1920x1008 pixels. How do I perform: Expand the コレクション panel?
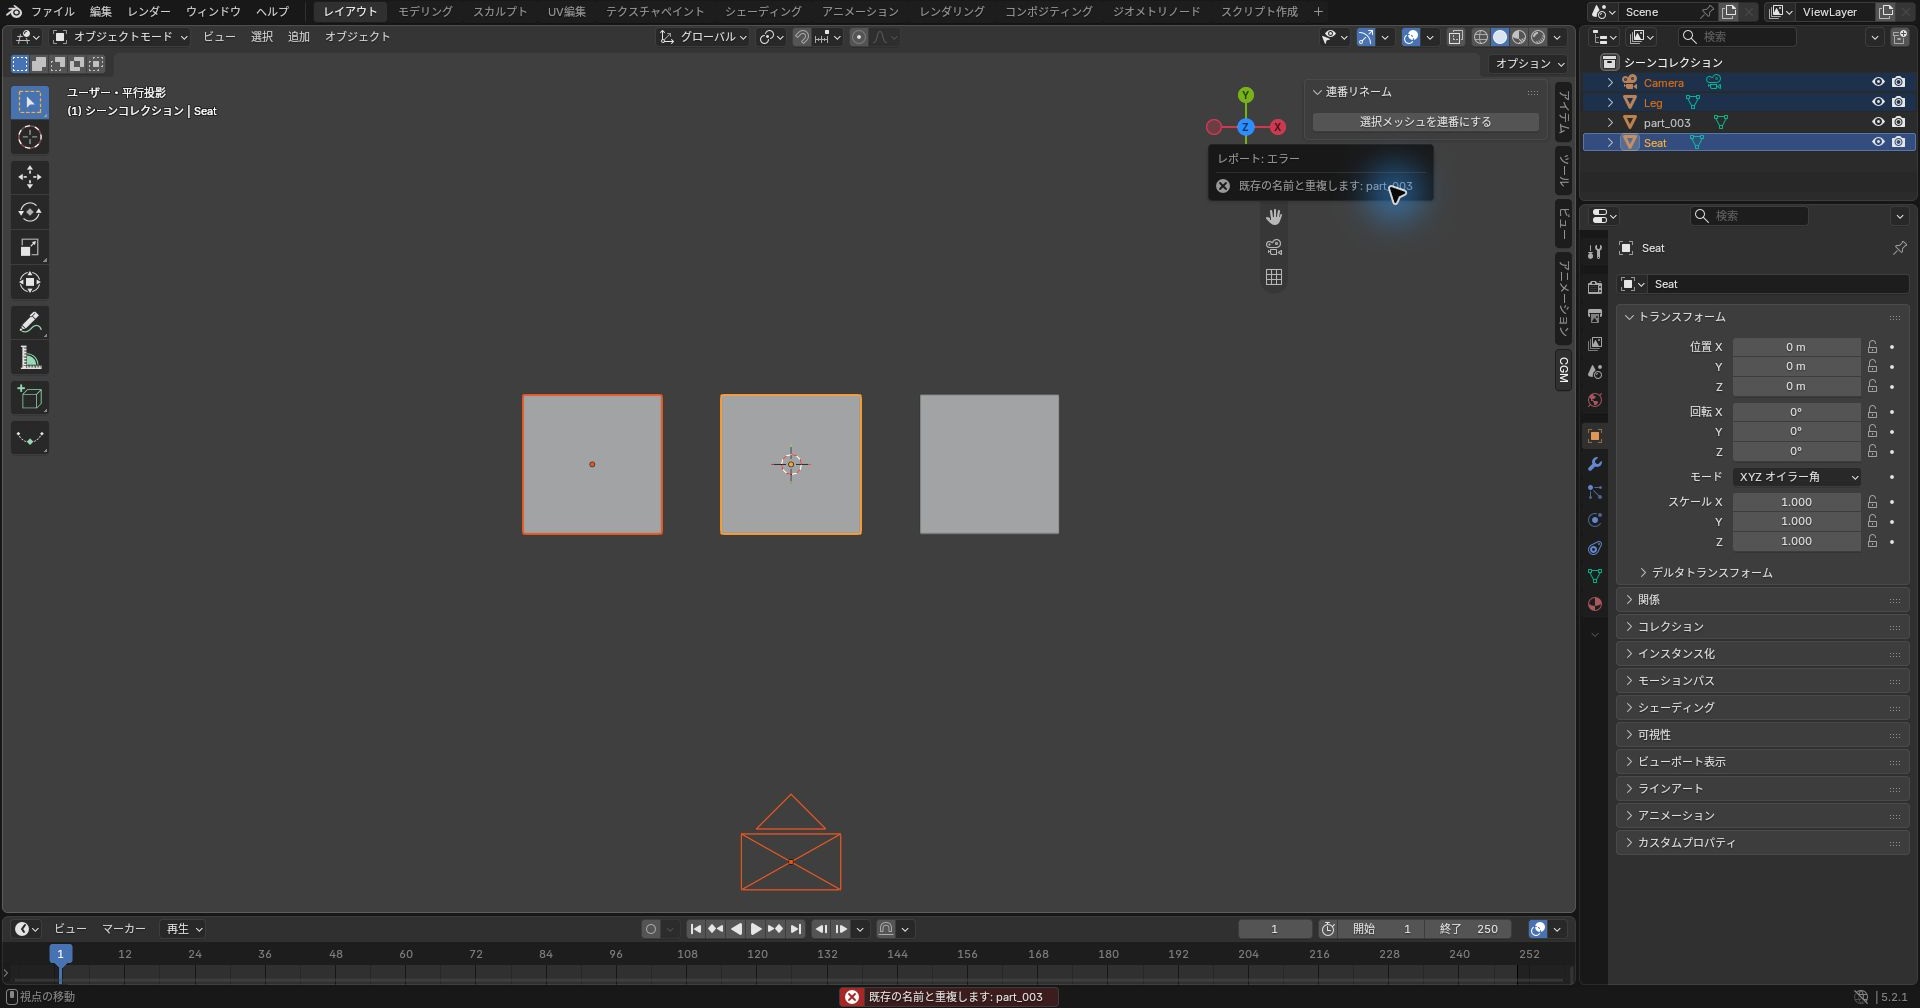click(x=1762, y=627)
